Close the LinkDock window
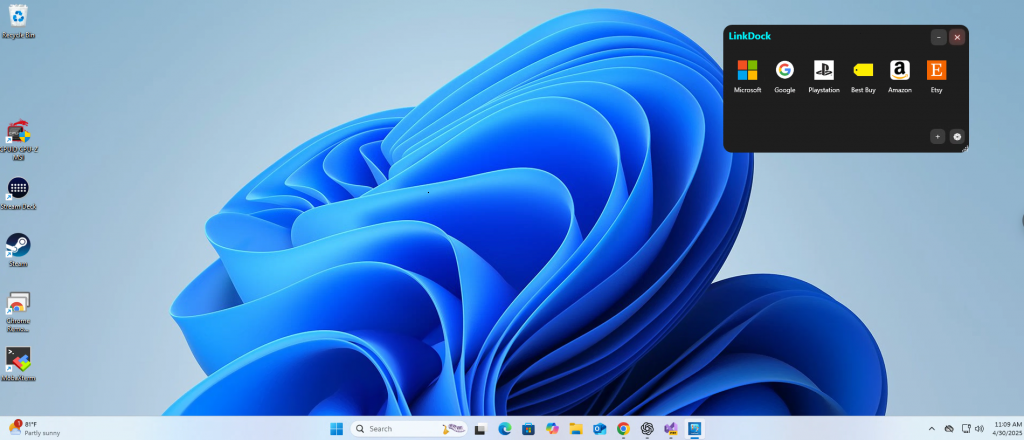The image size is (1024, 440). (957, 37)
